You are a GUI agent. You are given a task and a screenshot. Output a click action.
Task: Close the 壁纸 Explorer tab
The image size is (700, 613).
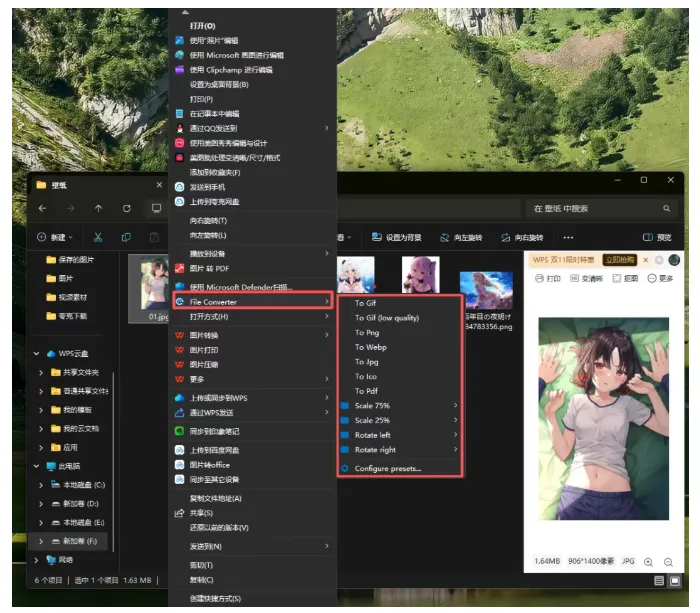click(x=159, y=184)
